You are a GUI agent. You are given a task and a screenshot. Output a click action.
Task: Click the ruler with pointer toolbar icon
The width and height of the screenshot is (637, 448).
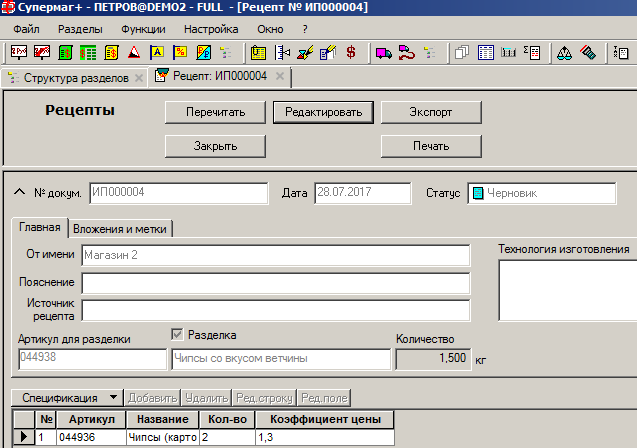282,52
